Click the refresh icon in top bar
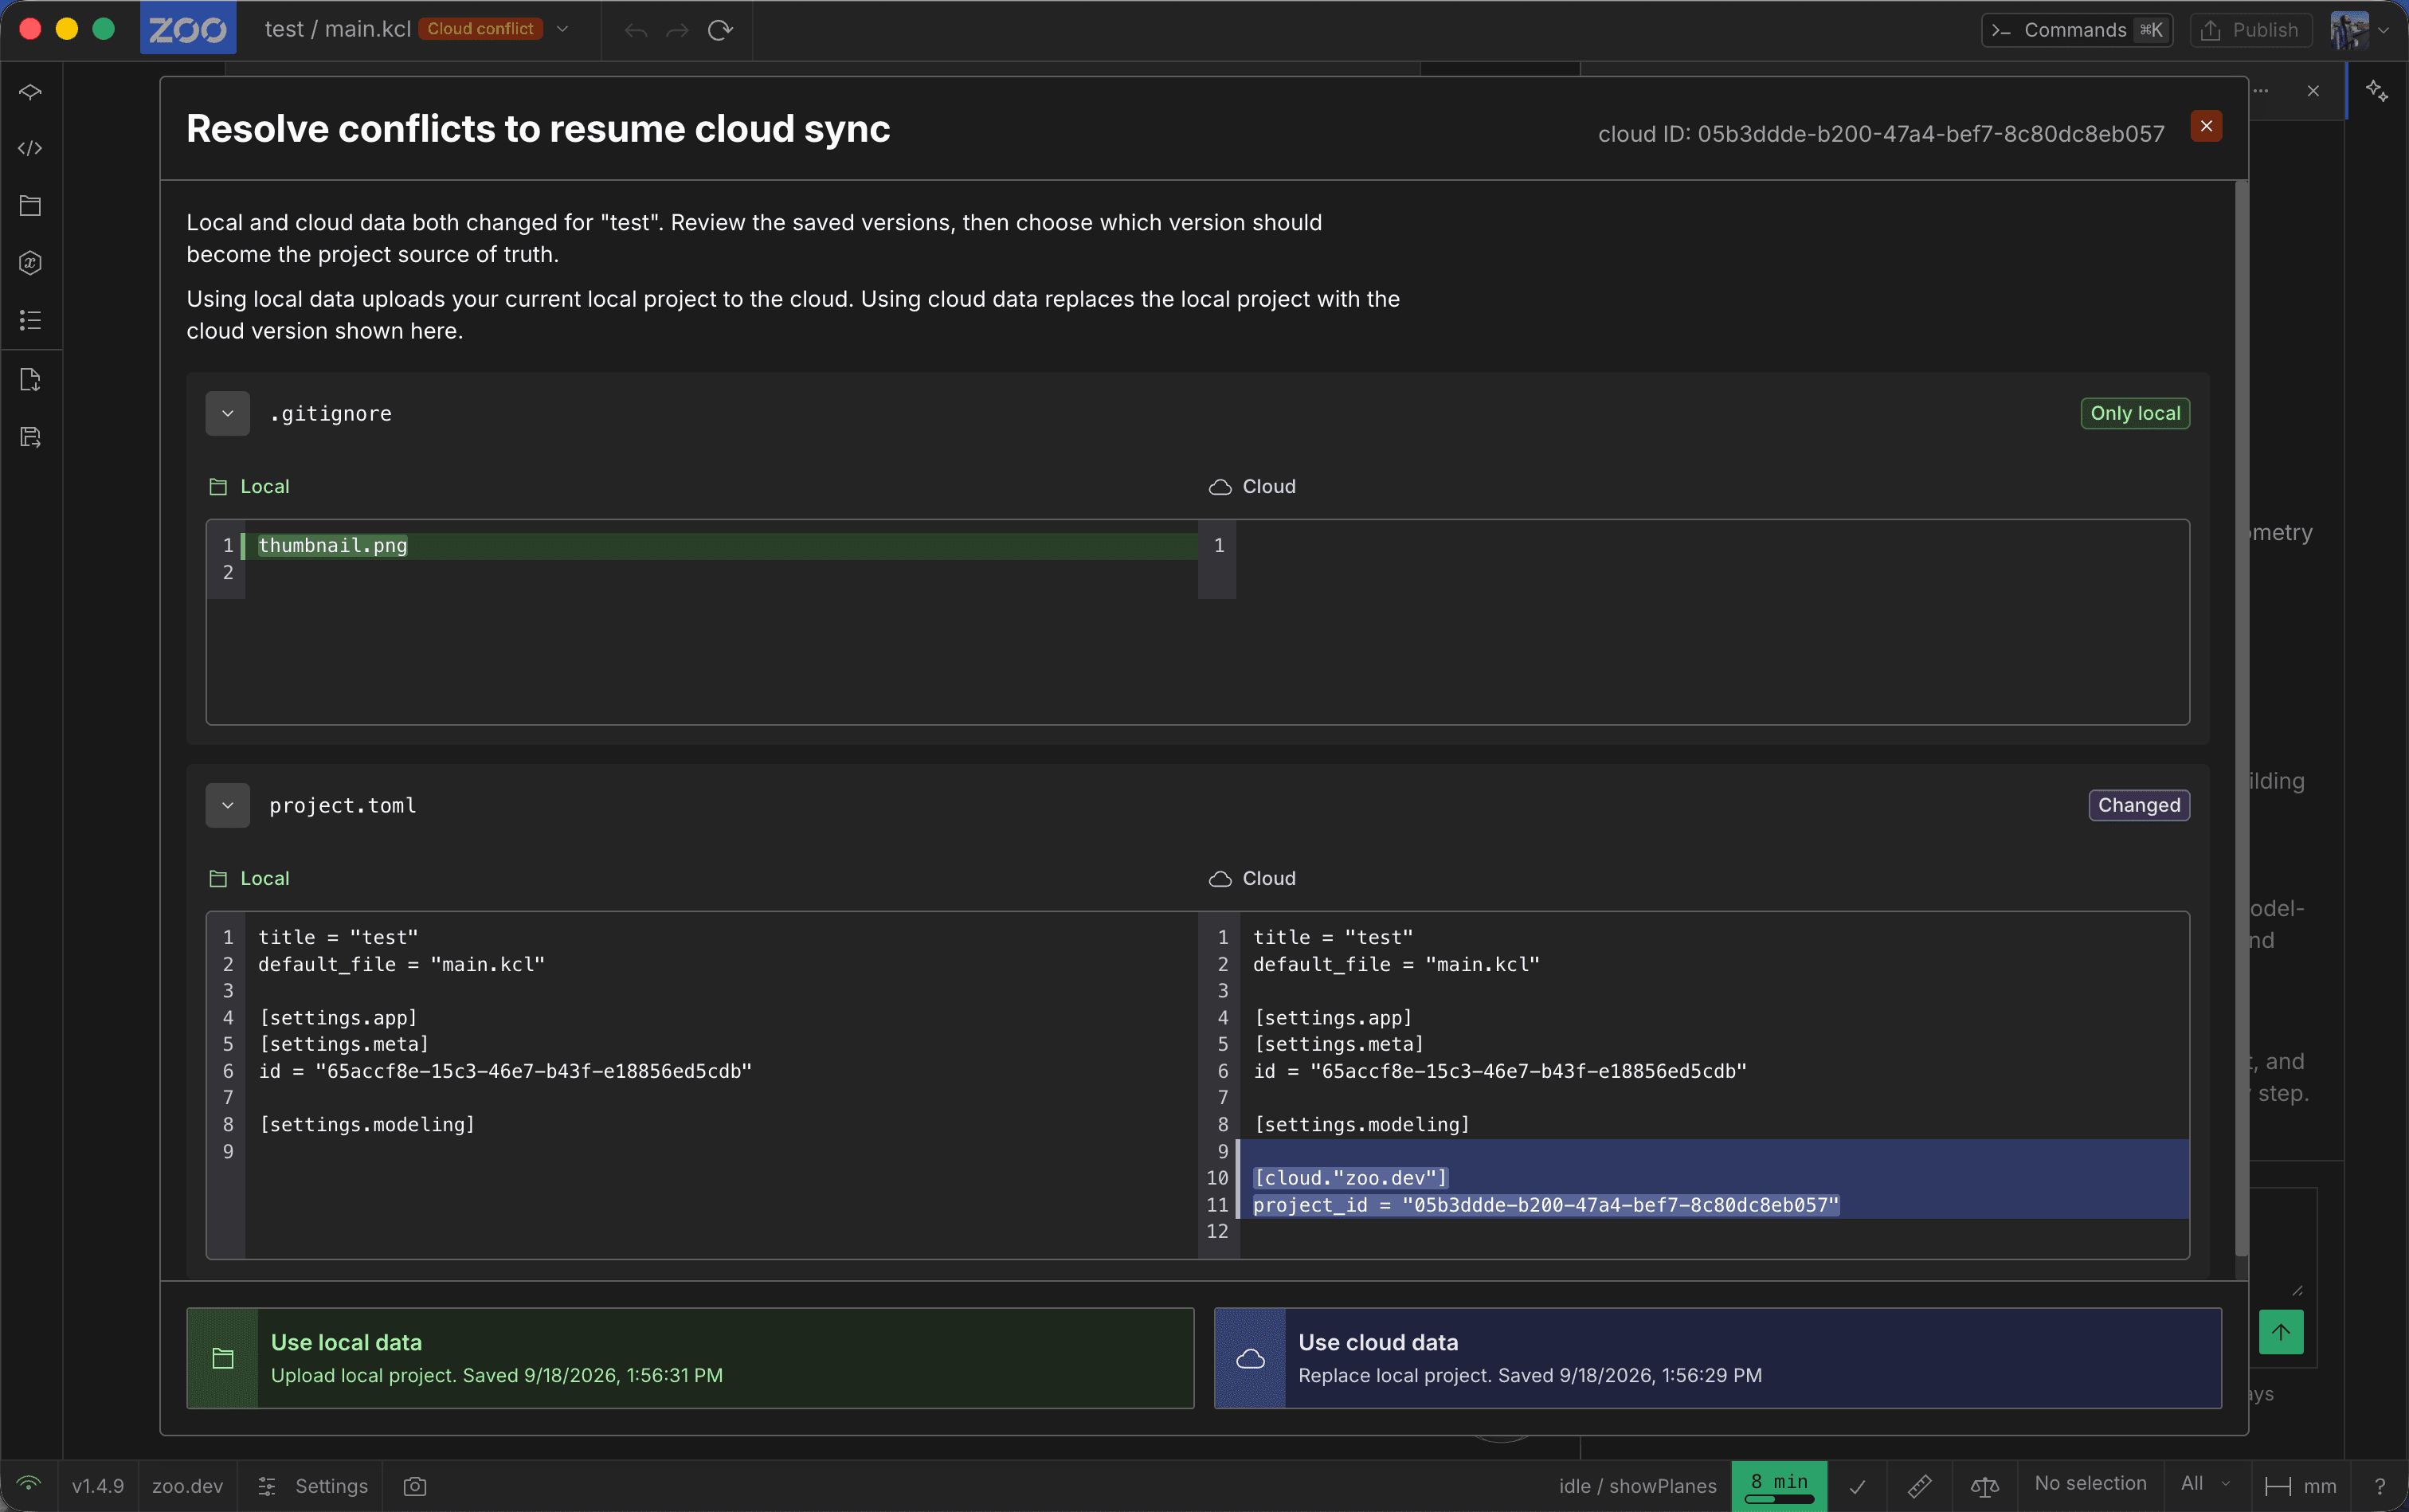Screen dimensions: 2409x1512 coord(721,31)
